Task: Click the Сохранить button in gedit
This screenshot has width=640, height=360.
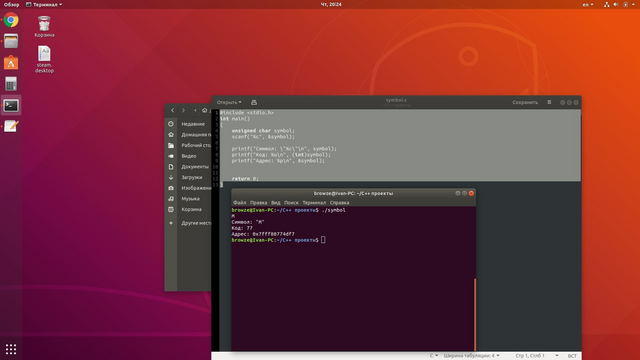Action: pos(525,102)
